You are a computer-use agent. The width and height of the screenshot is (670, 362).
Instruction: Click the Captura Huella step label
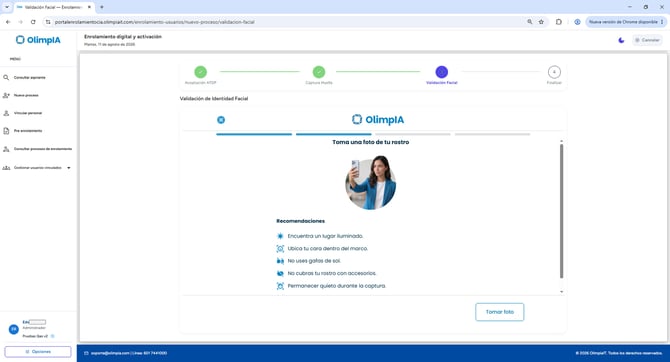[319, 83]
